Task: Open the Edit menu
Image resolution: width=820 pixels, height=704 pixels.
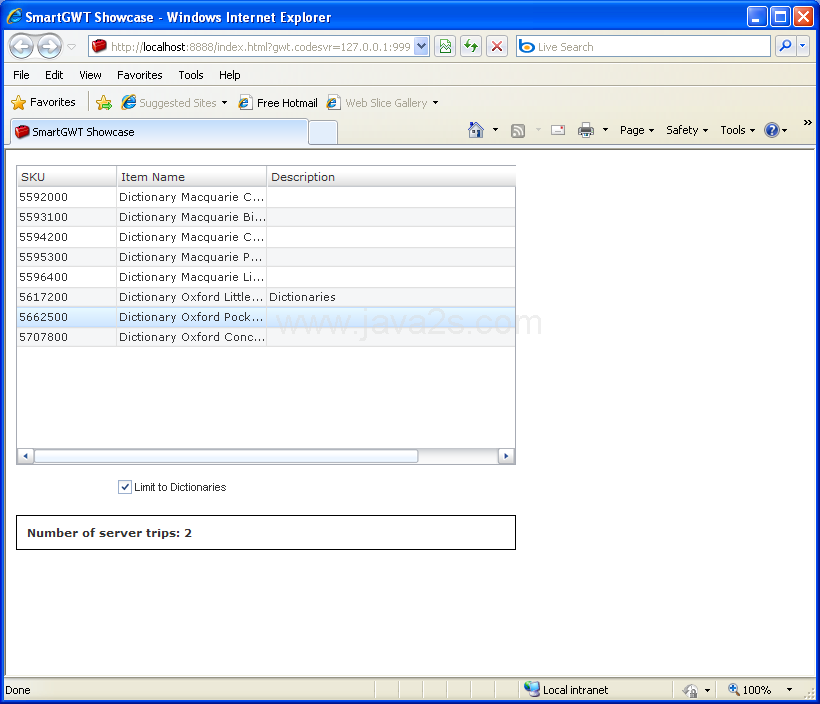Action: (x=54, y=75)
